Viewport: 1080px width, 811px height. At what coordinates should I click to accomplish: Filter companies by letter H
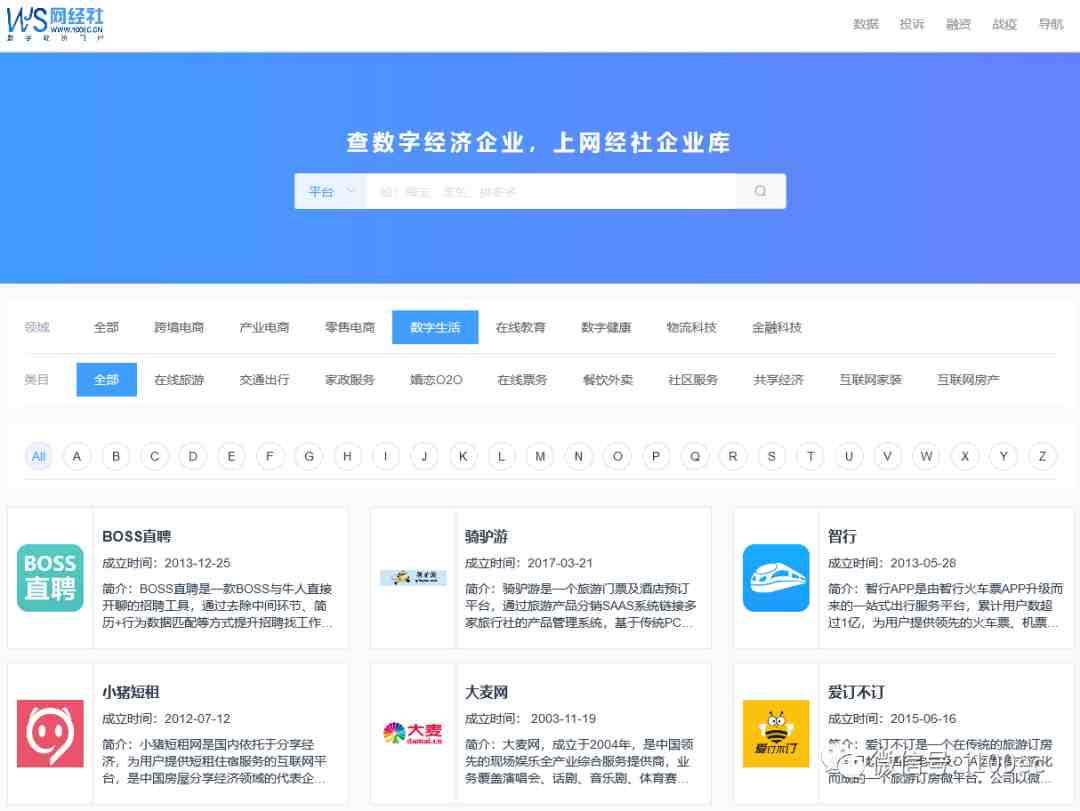[347, 456]
